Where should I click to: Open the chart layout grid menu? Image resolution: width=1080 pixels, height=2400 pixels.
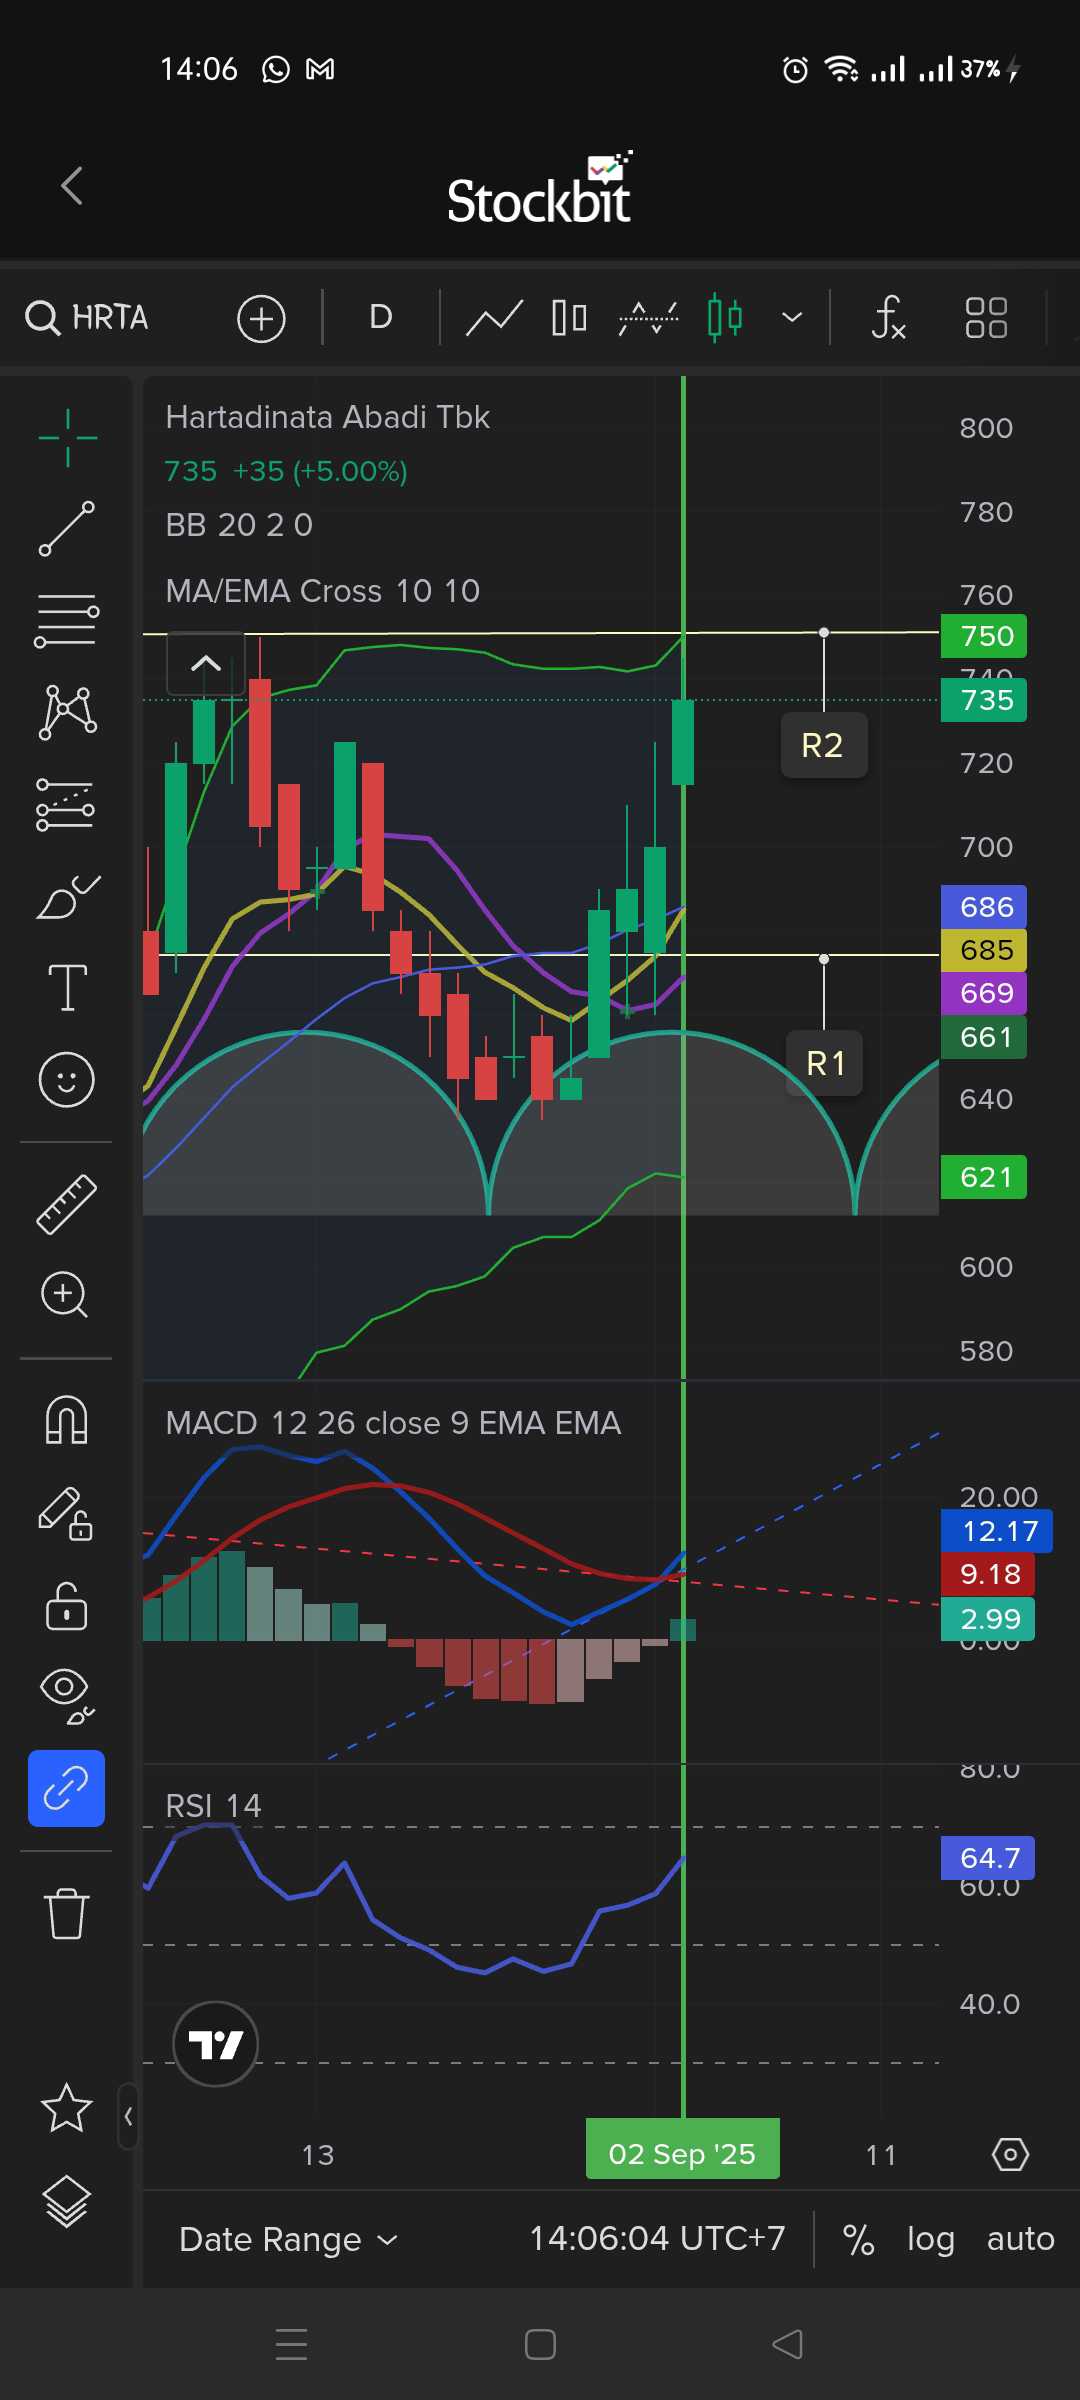coord(986,318)
